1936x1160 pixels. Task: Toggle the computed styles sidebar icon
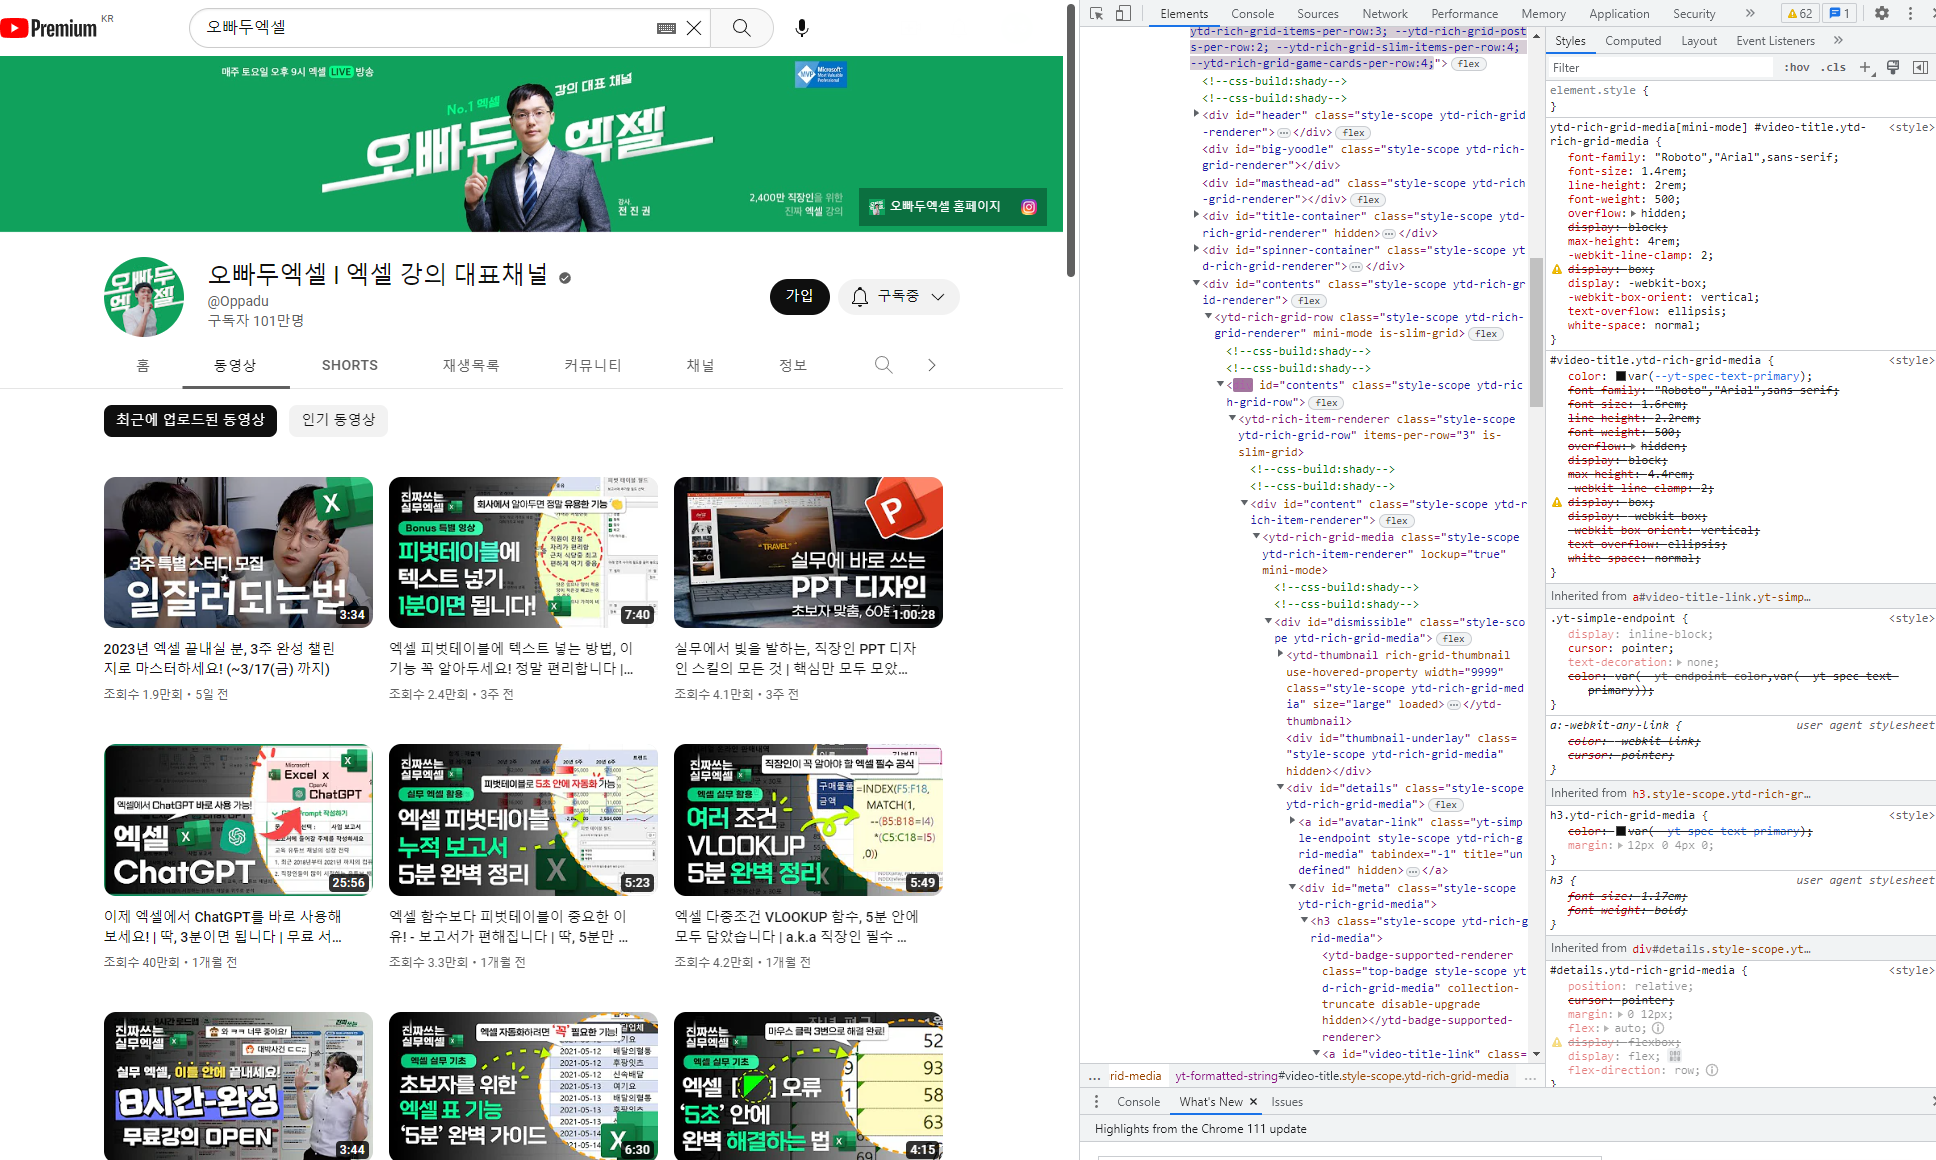click(x=1920, y=67)
